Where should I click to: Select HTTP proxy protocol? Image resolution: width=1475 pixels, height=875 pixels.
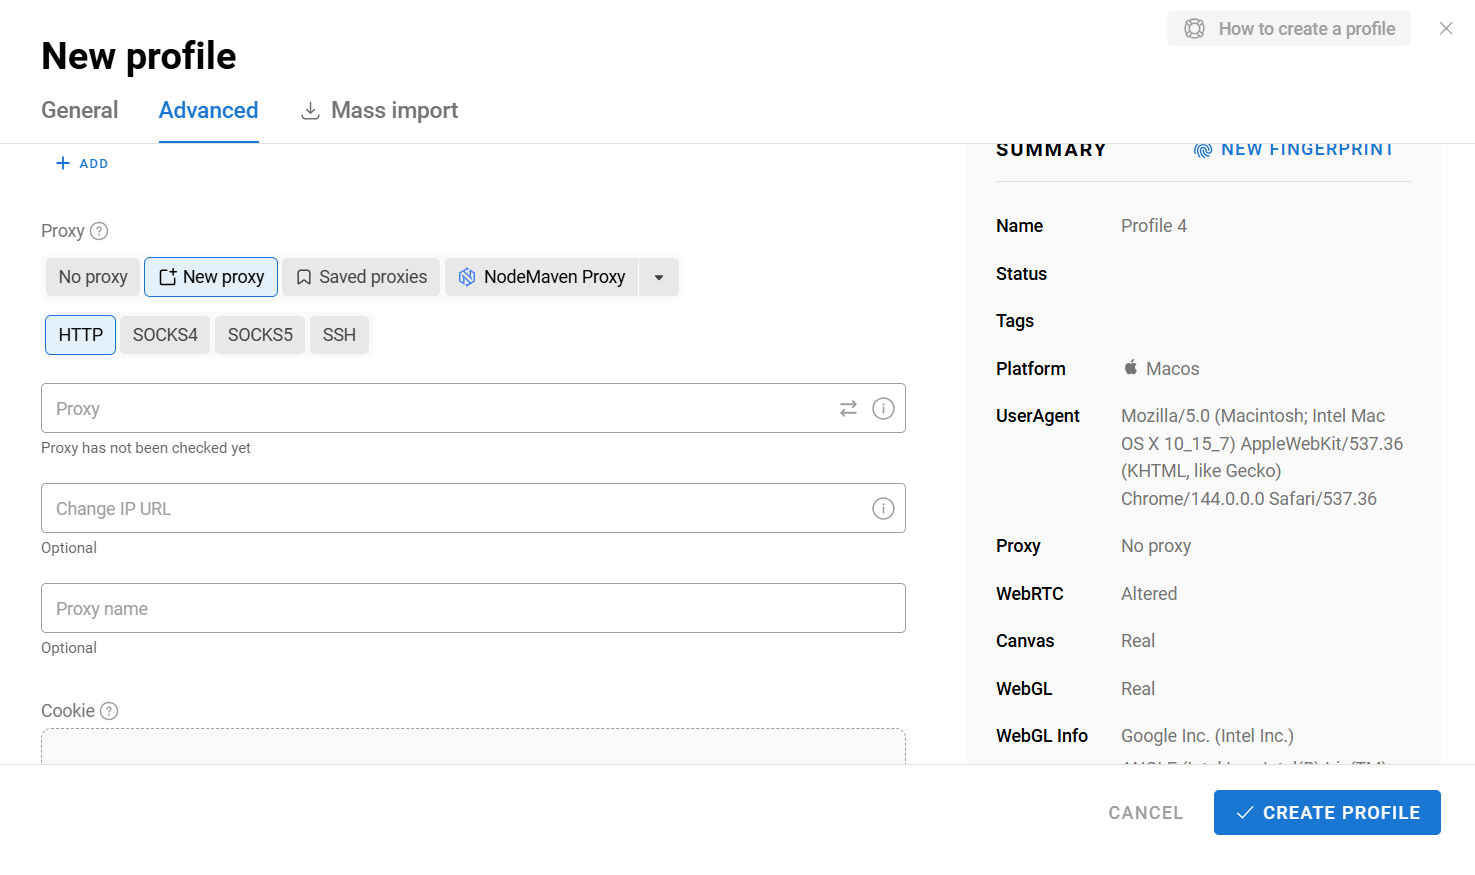[x=81, y=335]
